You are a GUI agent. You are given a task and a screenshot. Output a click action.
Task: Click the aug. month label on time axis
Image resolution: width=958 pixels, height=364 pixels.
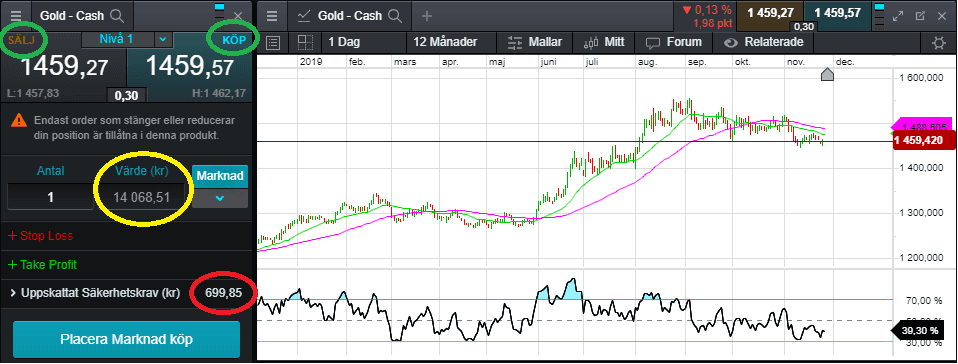(x=648, y=62)
